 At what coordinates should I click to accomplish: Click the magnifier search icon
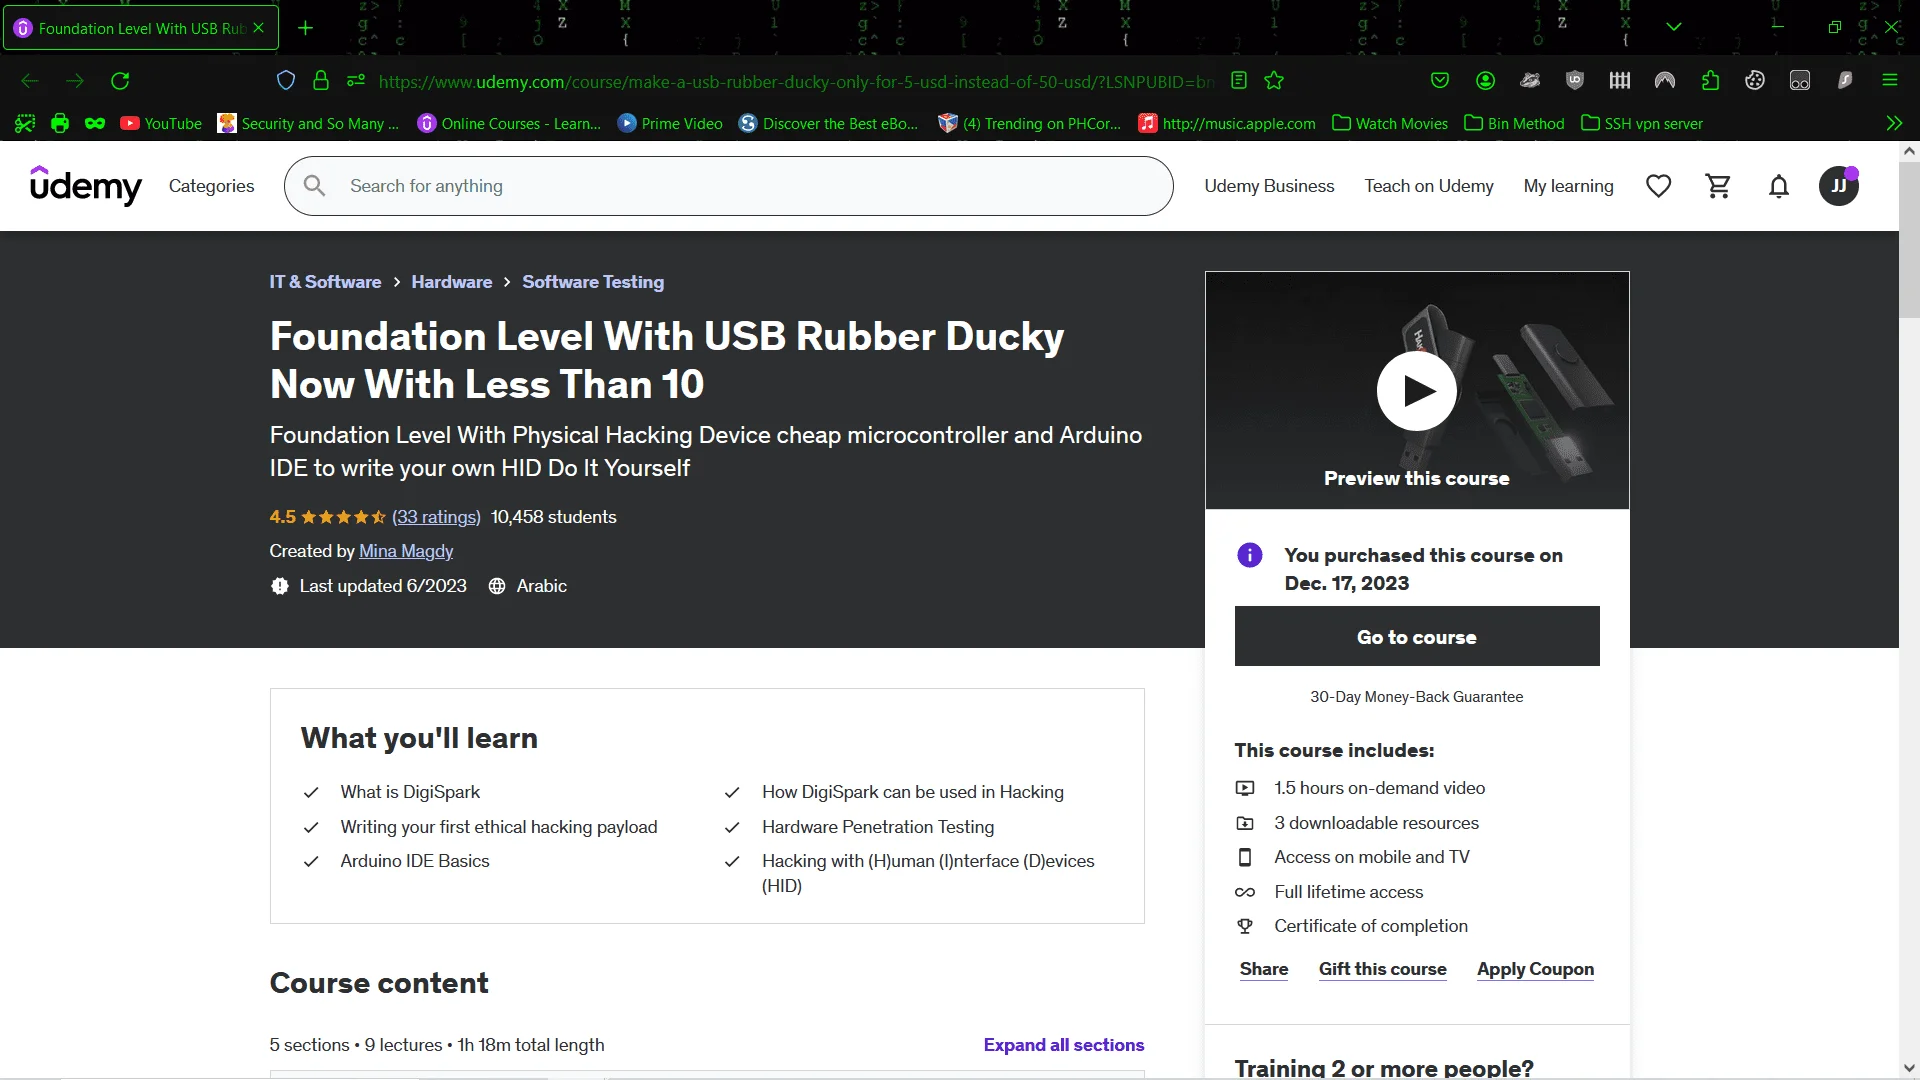315,186
